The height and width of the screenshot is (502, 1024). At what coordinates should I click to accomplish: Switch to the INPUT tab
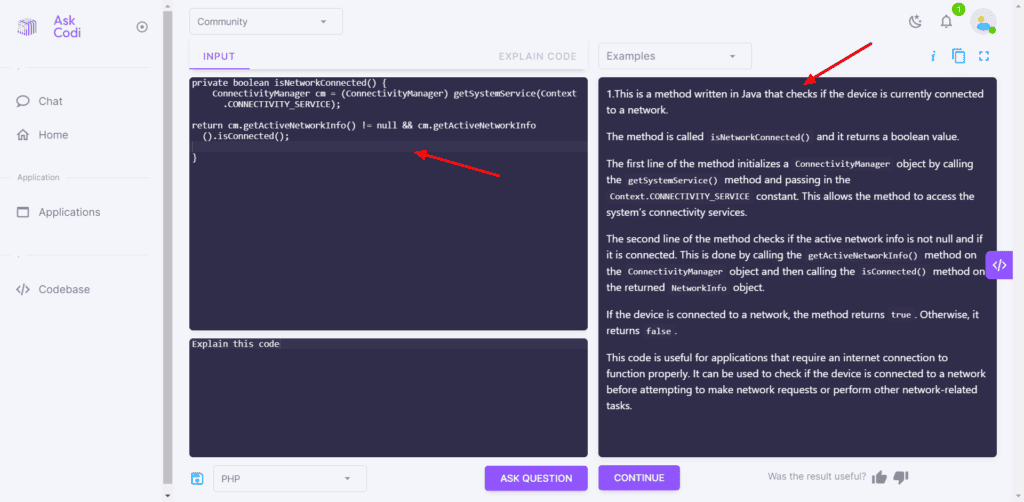[x=219, y=56]
